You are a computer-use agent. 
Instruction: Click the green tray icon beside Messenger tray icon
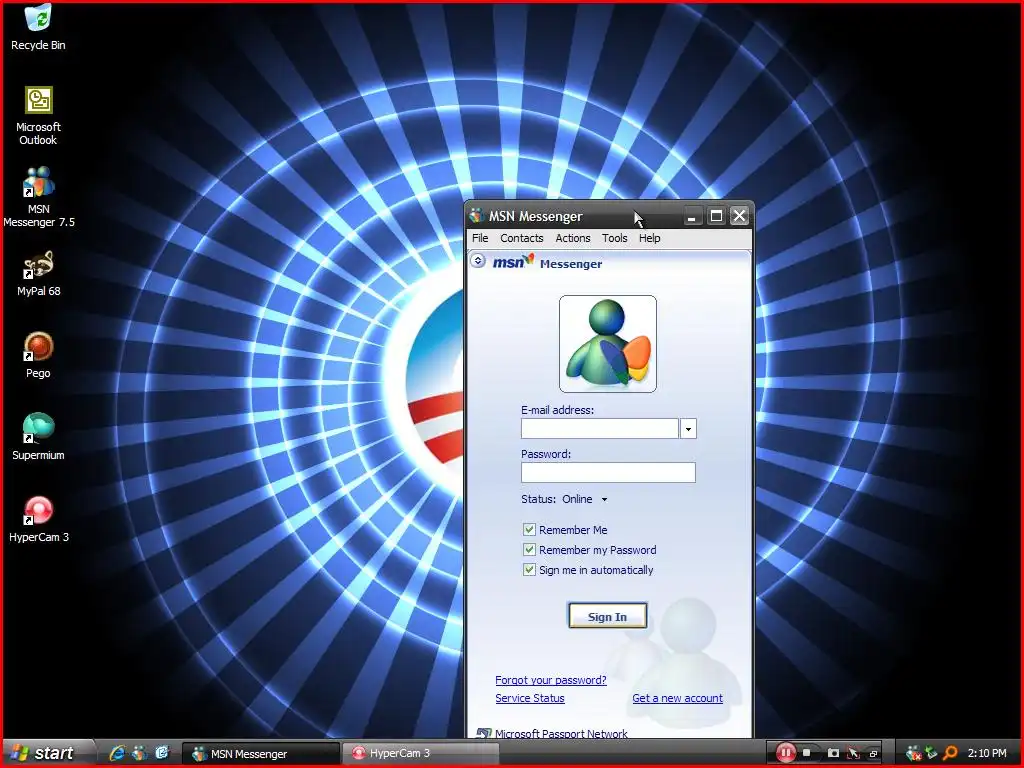(x=931, y=753)
